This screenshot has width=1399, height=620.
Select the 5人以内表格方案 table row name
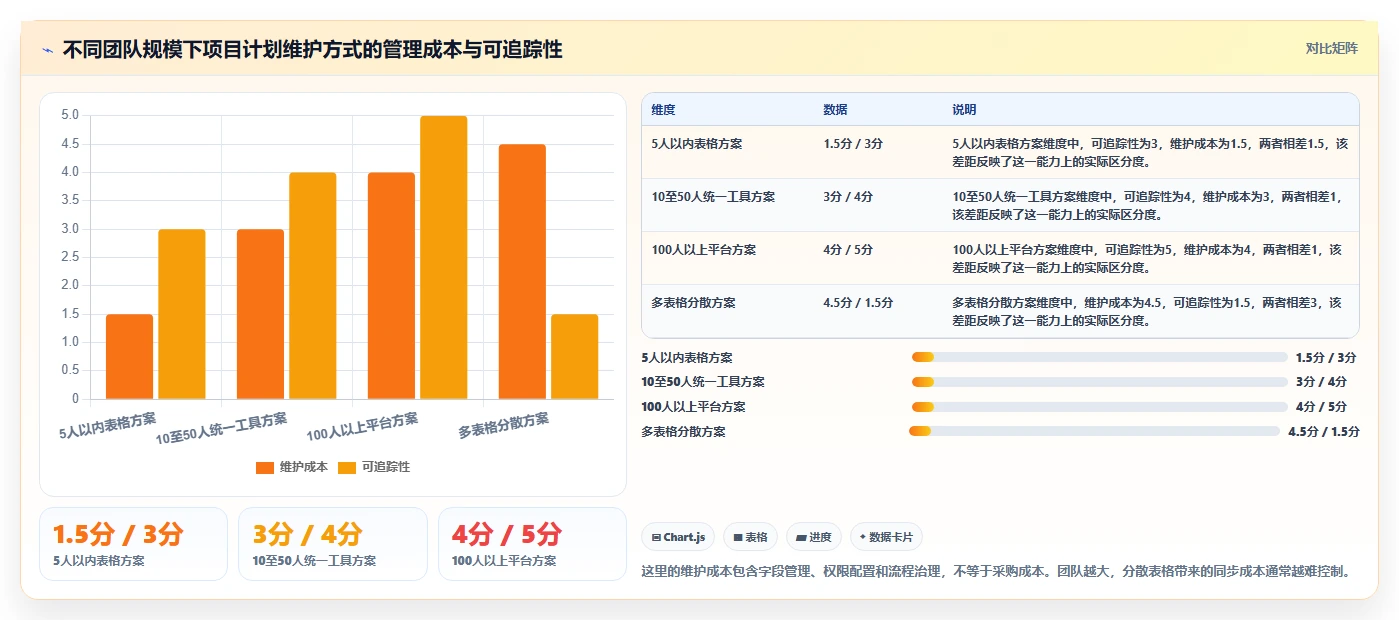point(697,144)
